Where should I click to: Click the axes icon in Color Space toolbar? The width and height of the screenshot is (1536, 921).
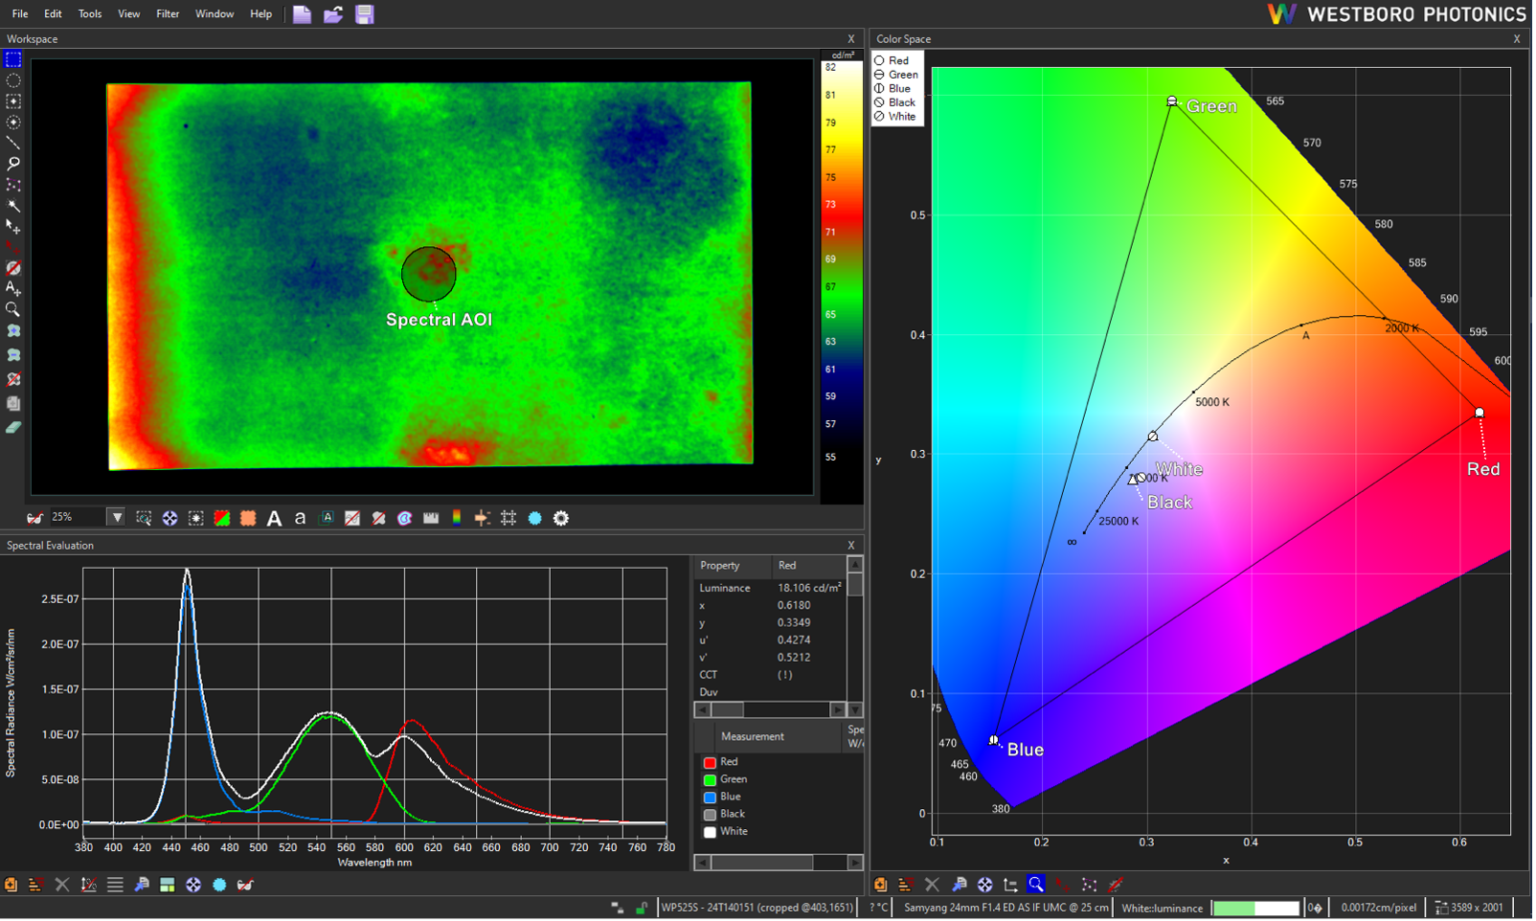click(x=1011, y=886)
